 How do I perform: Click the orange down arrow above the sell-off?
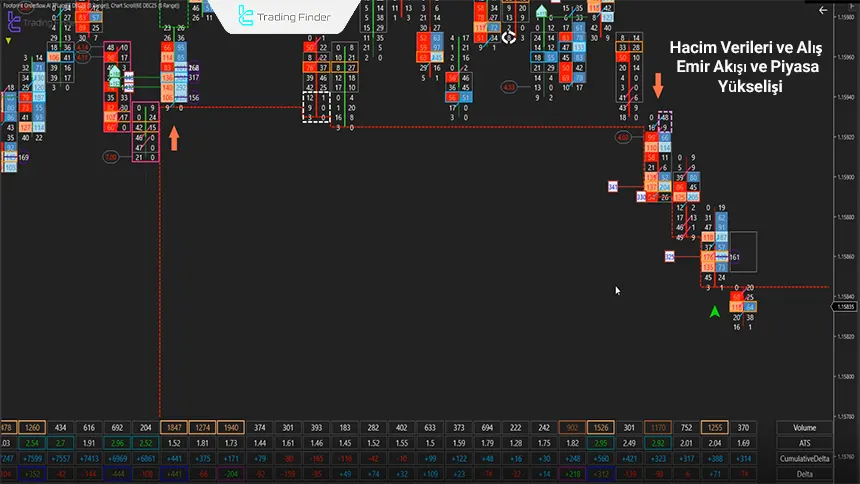click(658, 86)
